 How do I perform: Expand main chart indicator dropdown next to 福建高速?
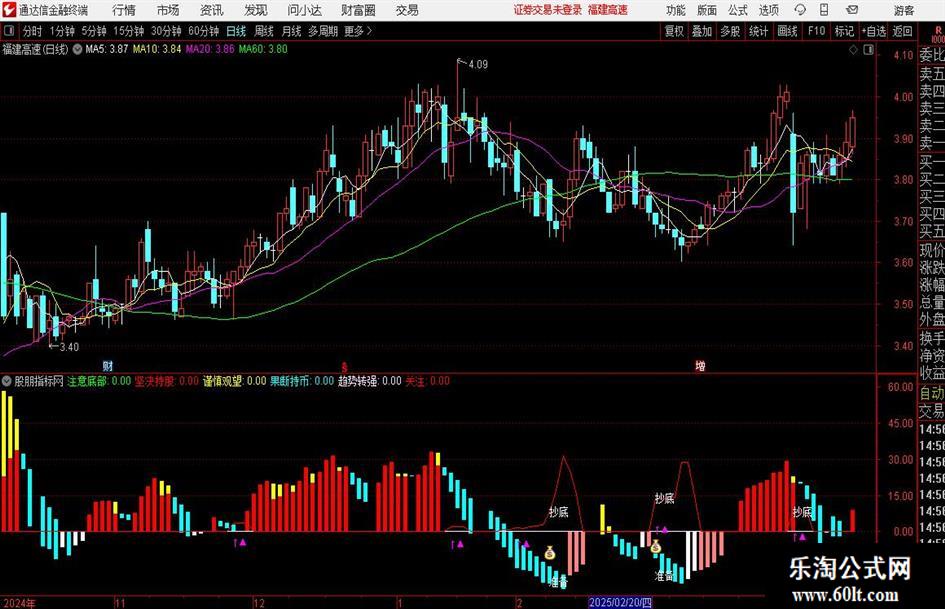pyautogui.click(x=78, y=49)
